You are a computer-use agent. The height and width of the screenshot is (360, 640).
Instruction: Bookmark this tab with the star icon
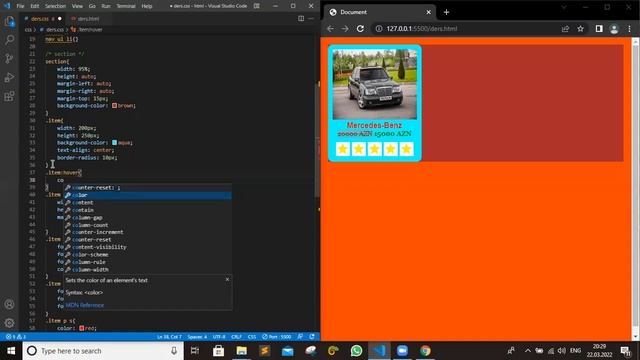(x=580, y=29)
